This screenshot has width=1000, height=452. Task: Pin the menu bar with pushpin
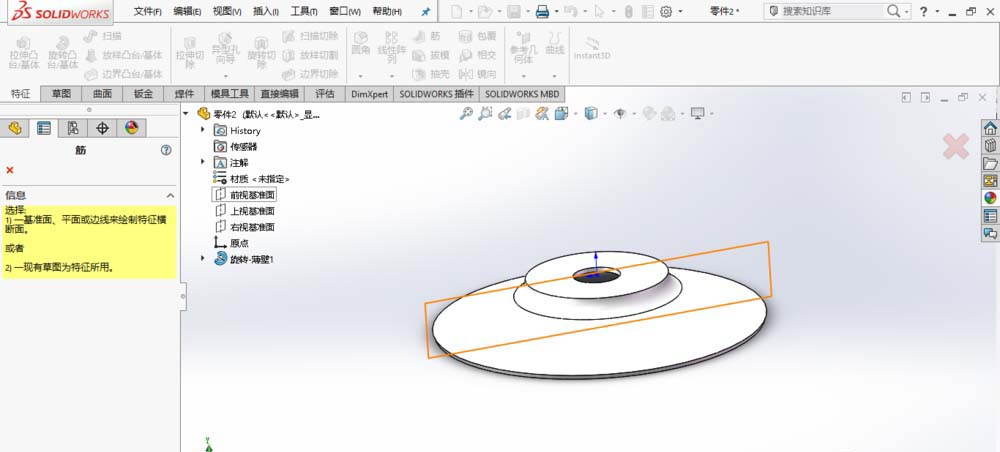(425, 12)
